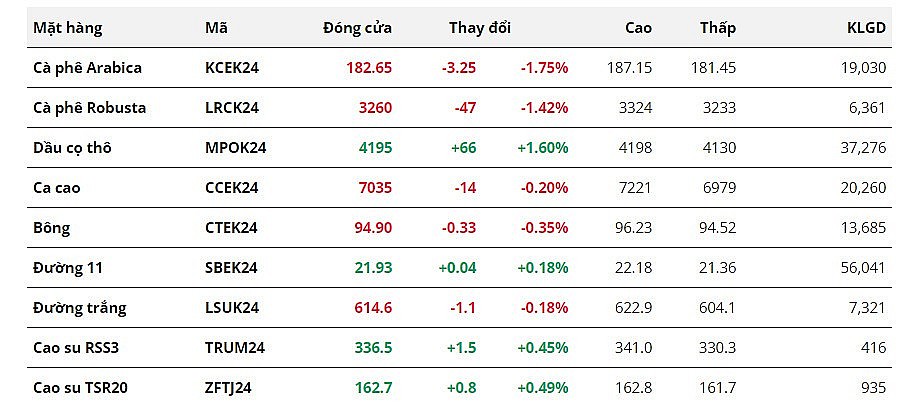Click the Cao column header
This screenshot has width=921, height=404.
coord(638,28)
